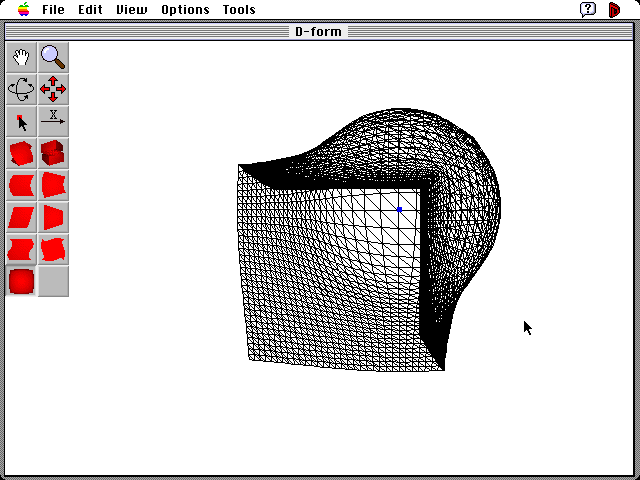This screenshot has width=640, height=480.
Task: Open the Edit menu
Action: click(x=90, y=9)
